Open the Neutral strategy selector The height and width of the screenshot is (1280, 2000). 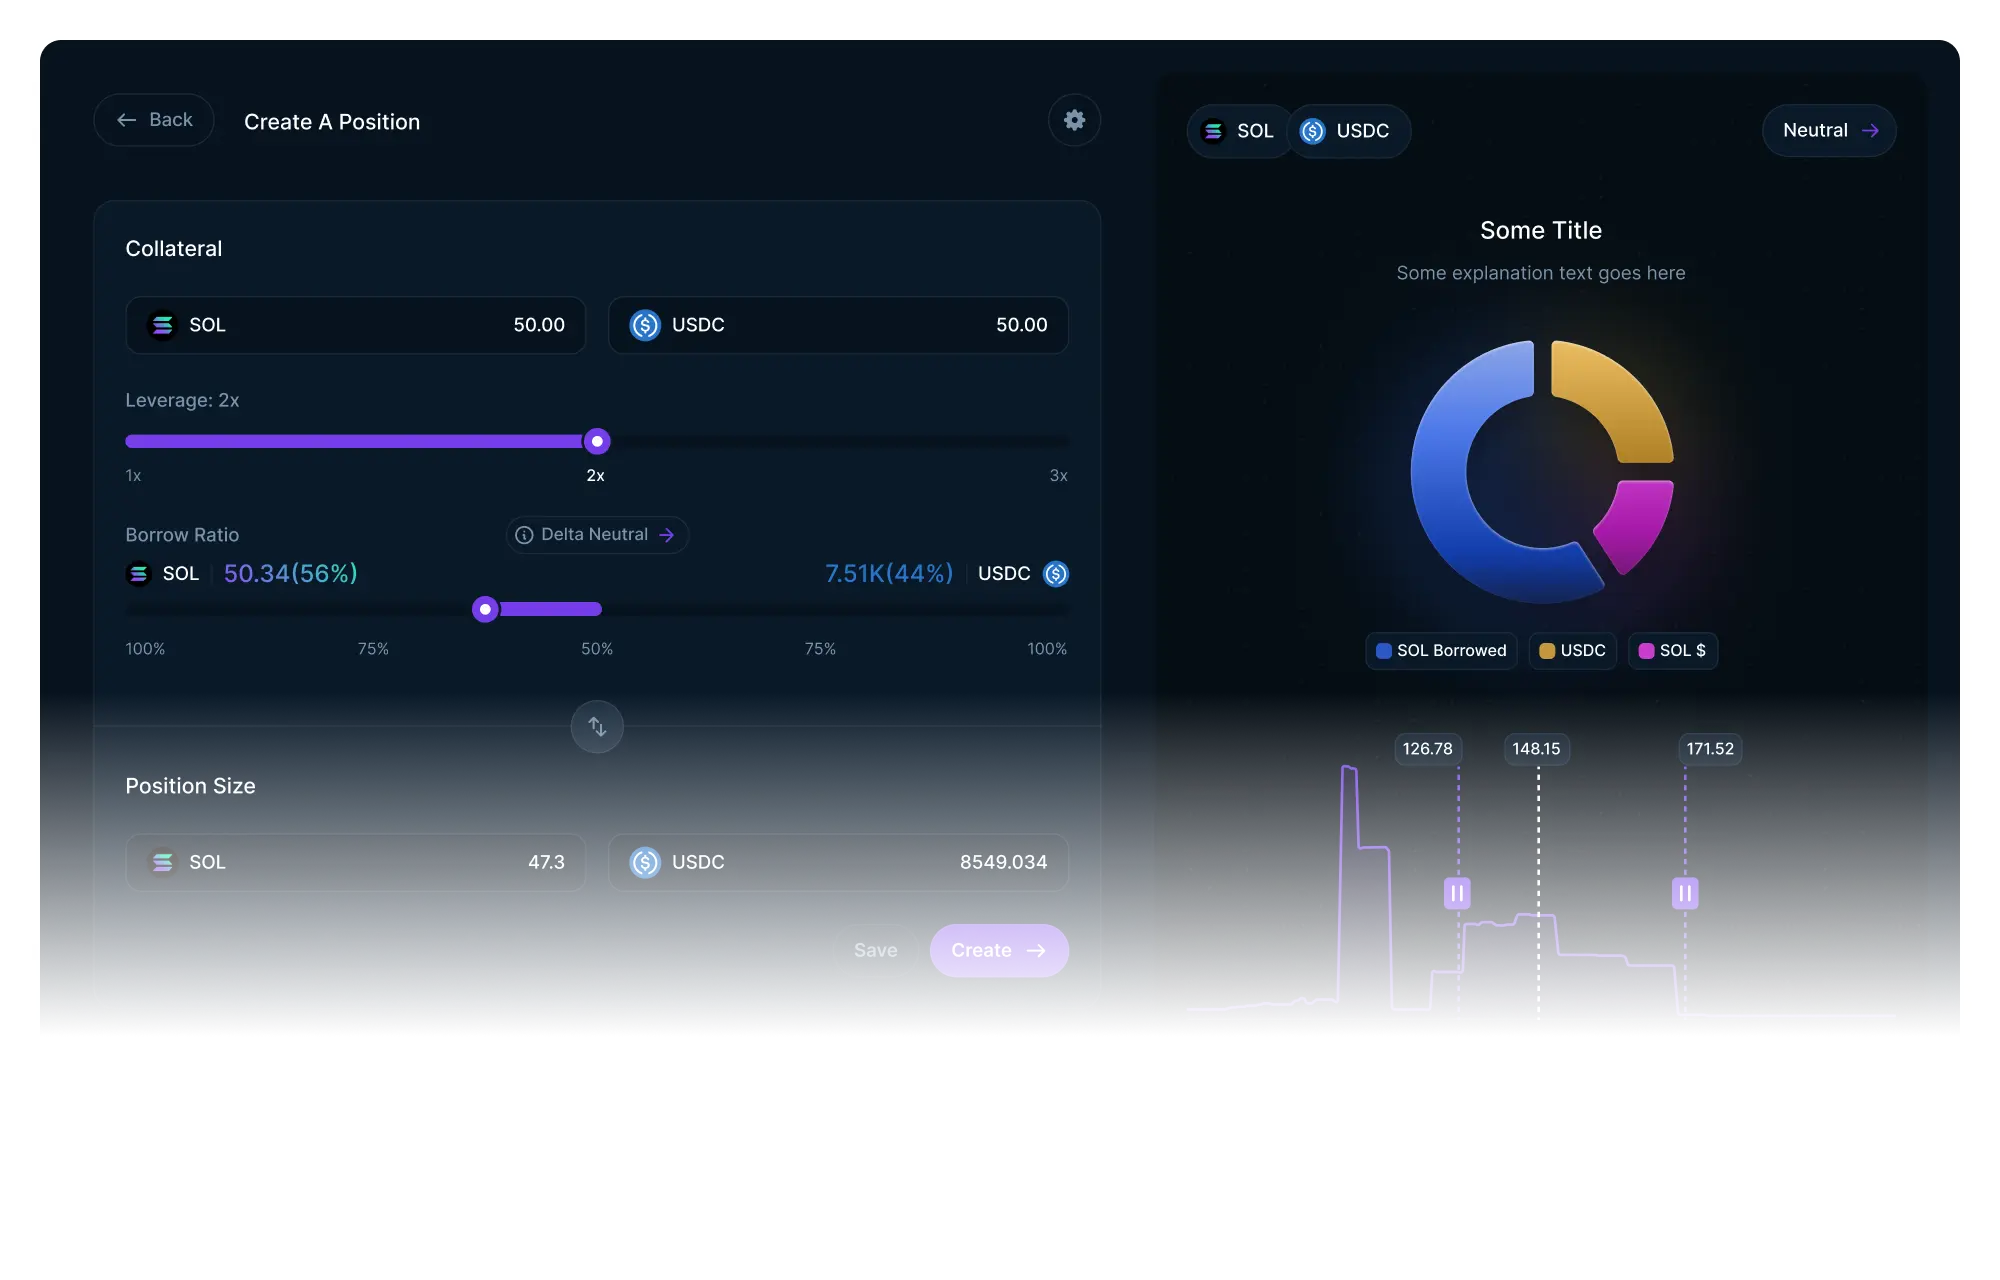pyautogui.click(x=1828, y=131)
